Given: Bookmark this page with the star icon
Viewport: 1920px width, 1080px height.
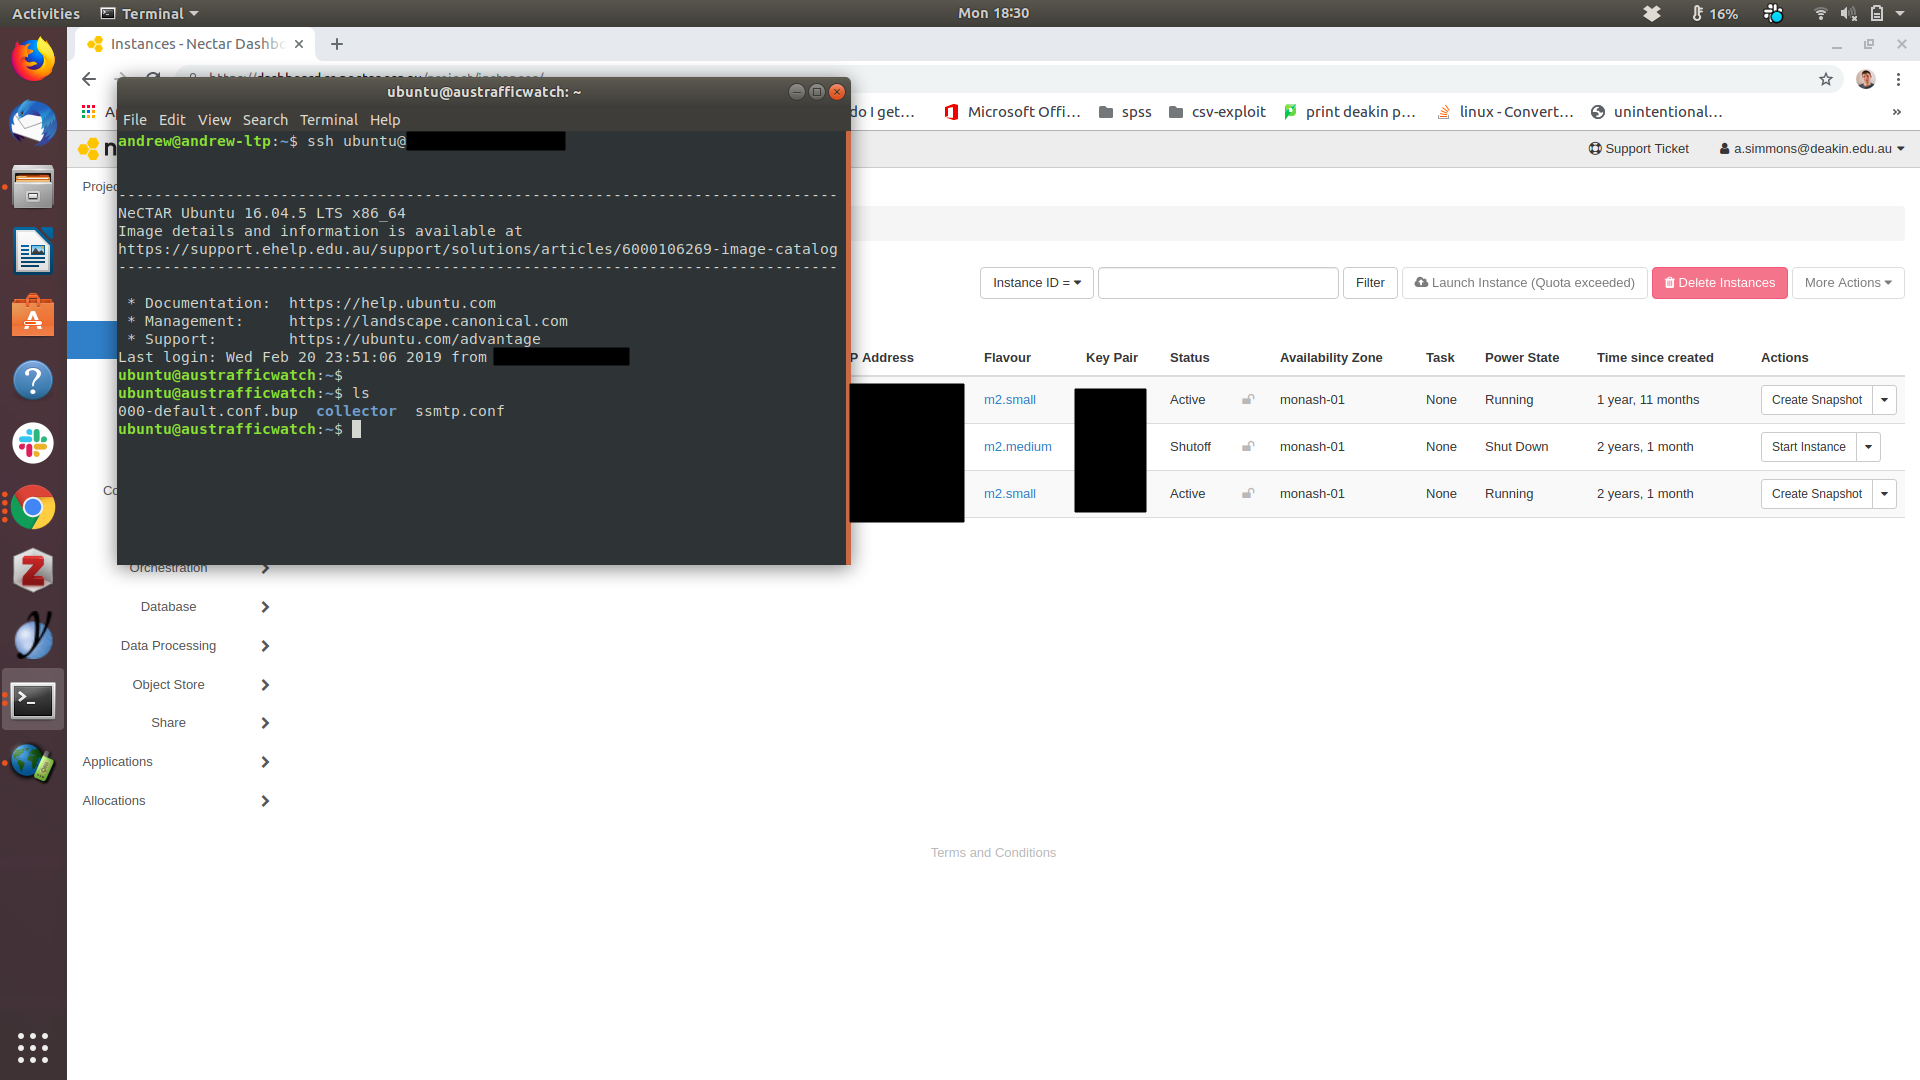Looking at the screenshot, I should 1826,79.
